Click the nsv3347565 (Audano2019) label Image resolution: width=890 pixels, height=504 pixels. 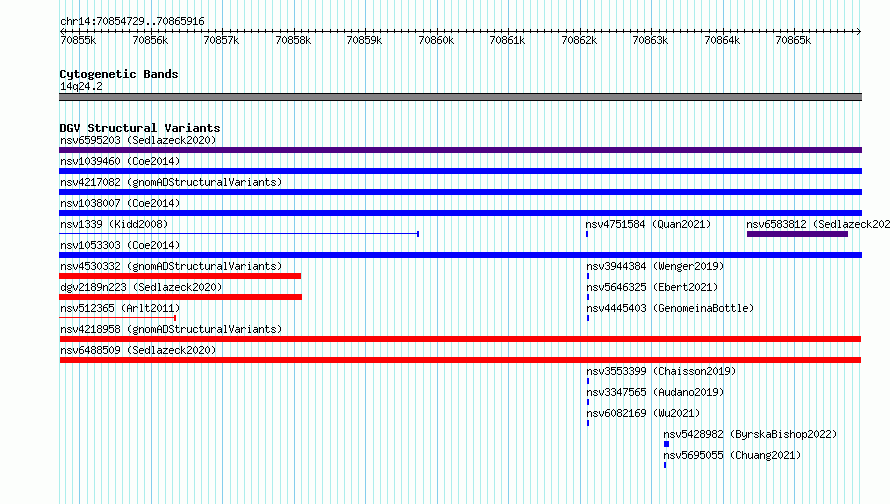(655, 392)
